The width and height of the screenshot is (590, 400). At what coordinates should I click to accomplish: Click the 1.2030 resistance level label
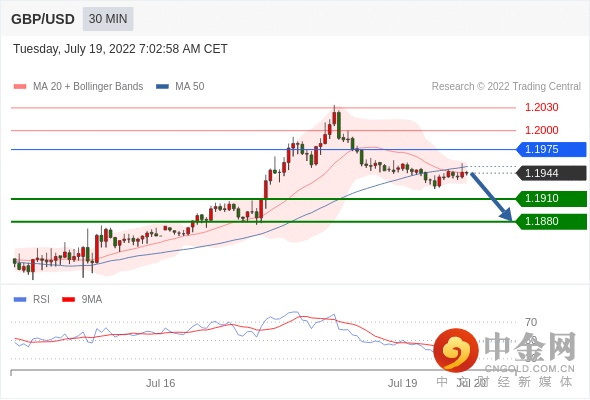pos(541,108)
